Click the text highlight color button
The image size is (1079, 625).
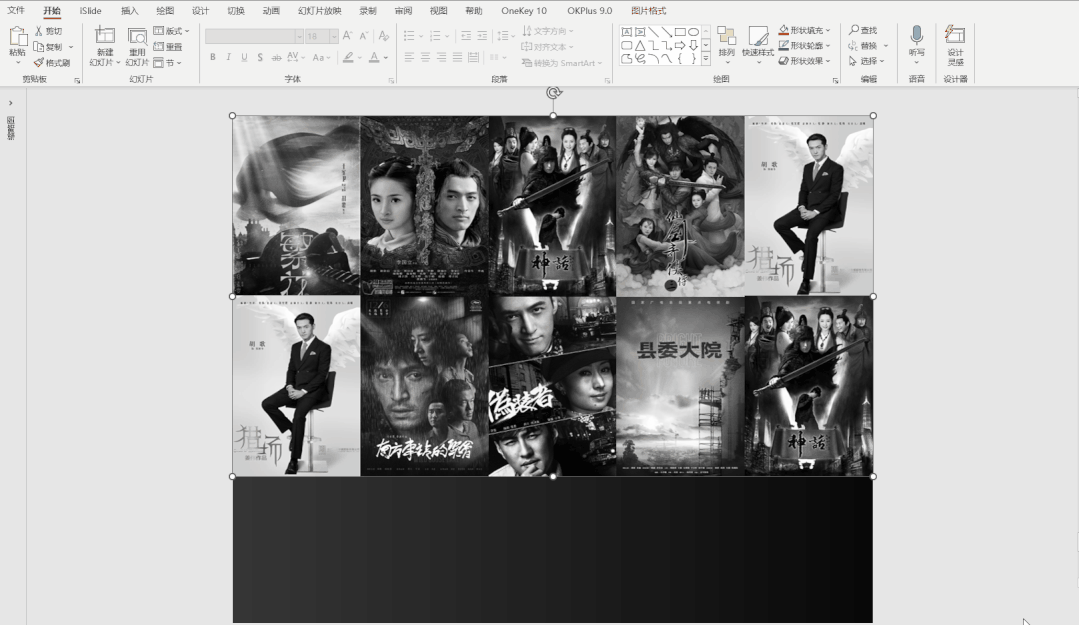(348, 57)
